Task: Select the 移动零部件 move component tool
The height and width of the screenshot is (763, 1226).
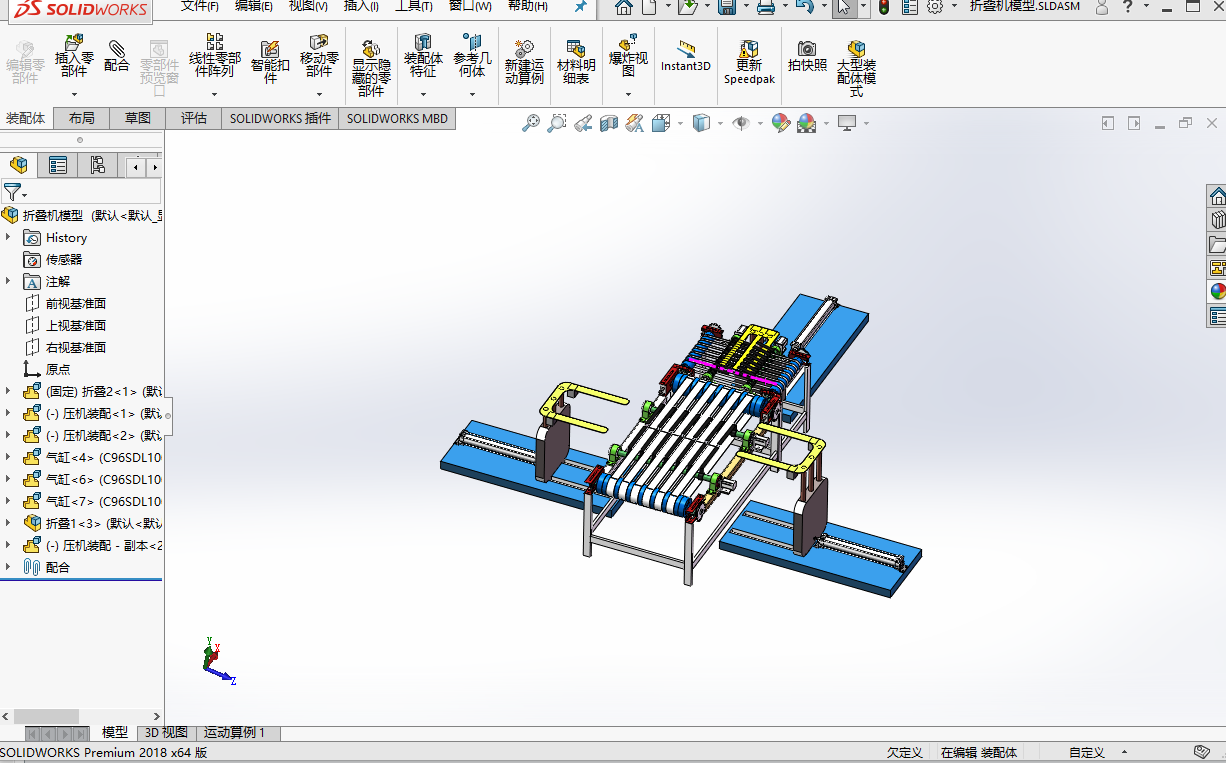Action: click(x=319, y=57)
